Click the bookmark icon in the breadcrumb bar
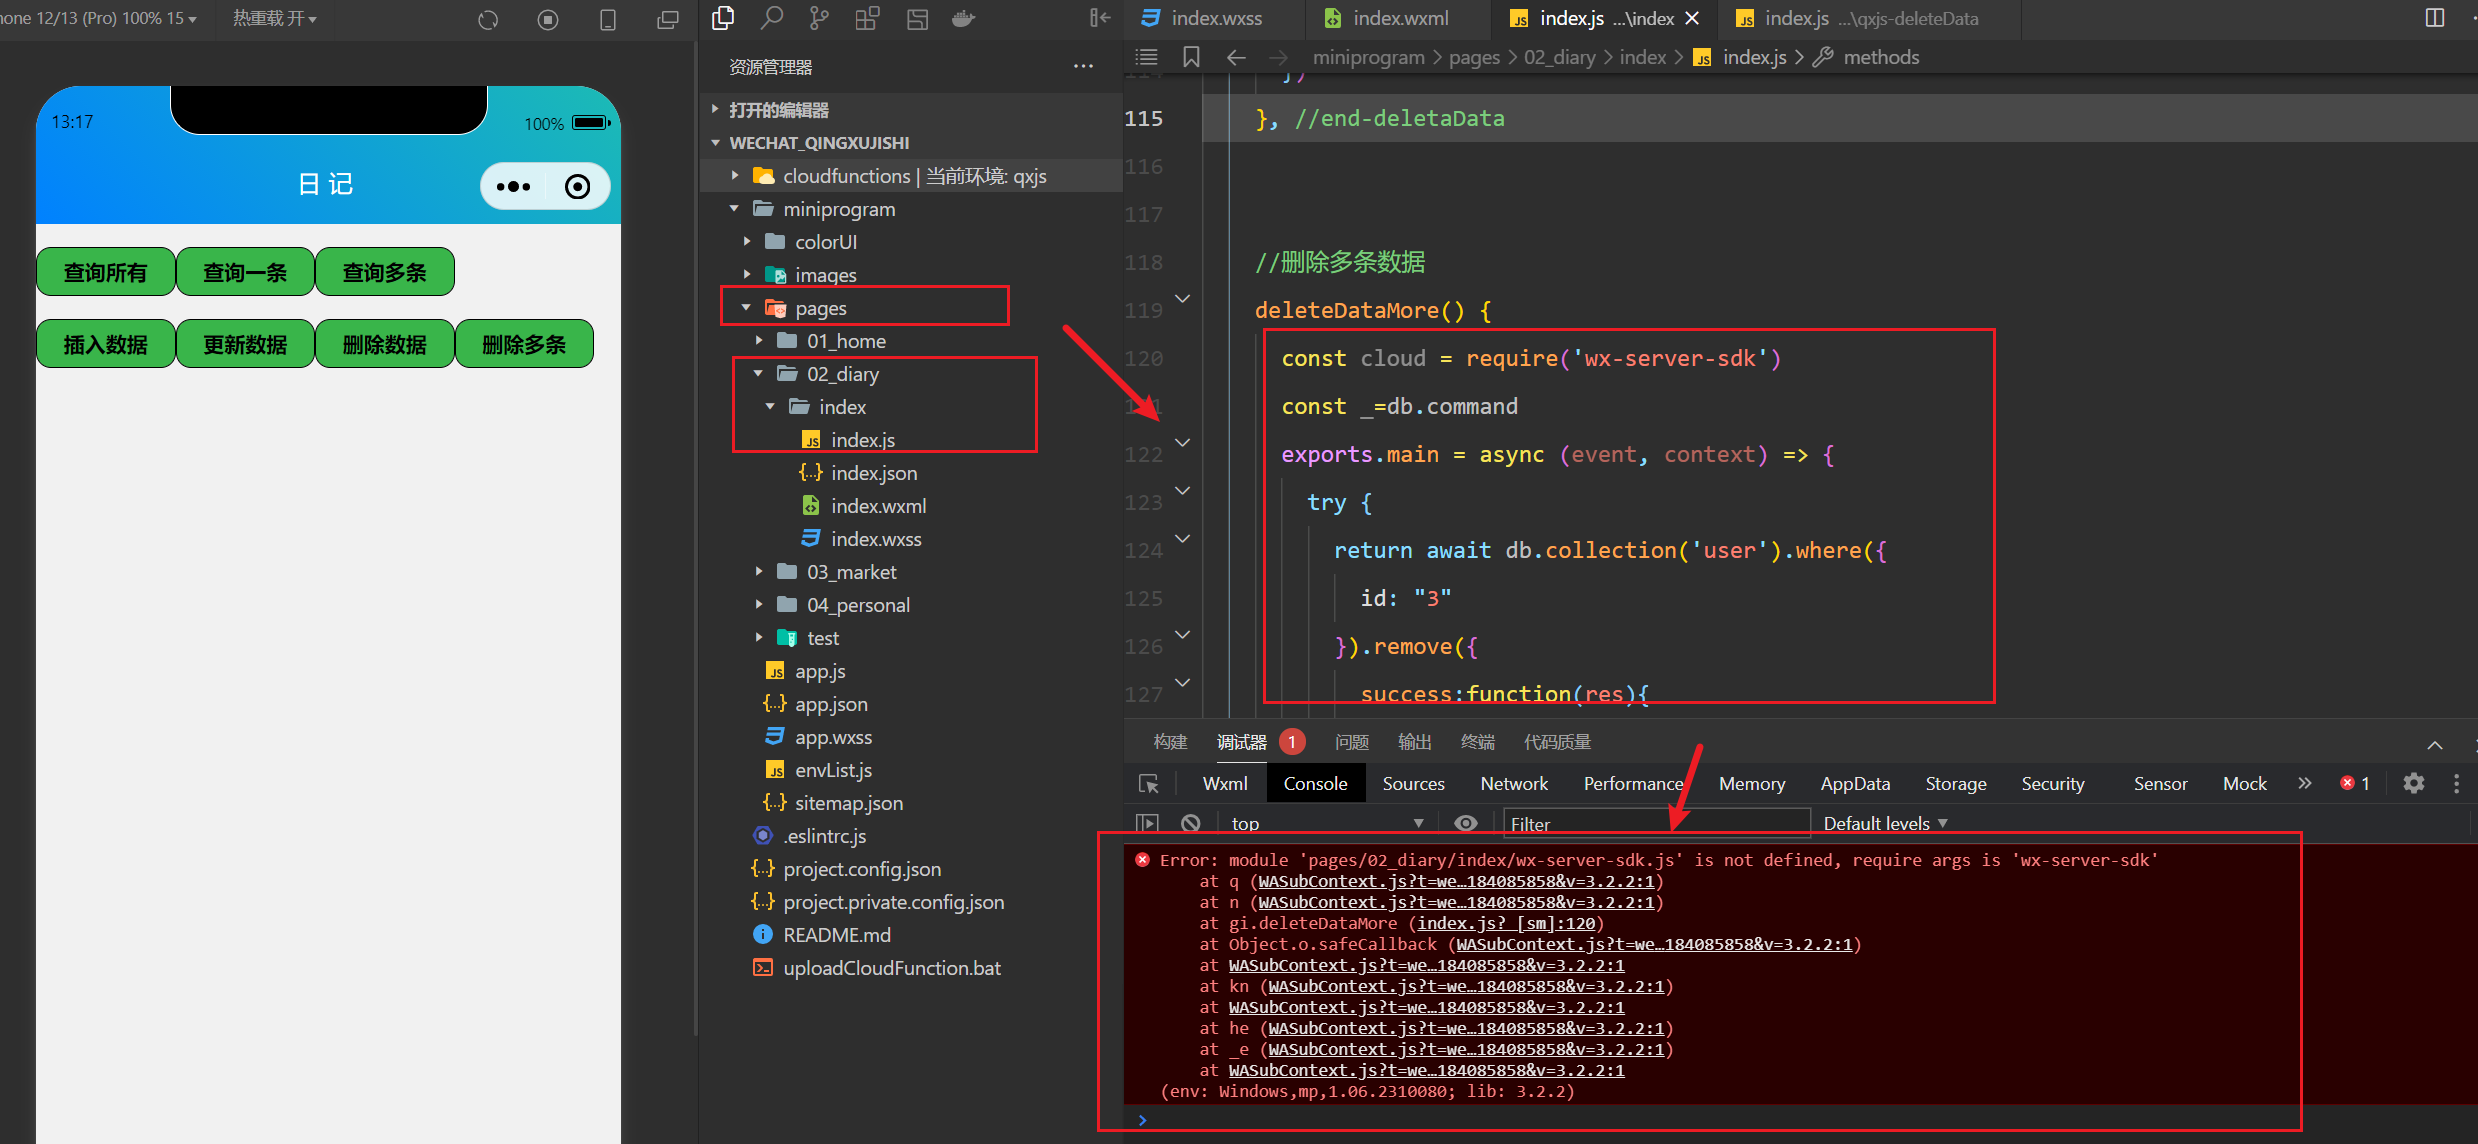 click(1191, 57)
